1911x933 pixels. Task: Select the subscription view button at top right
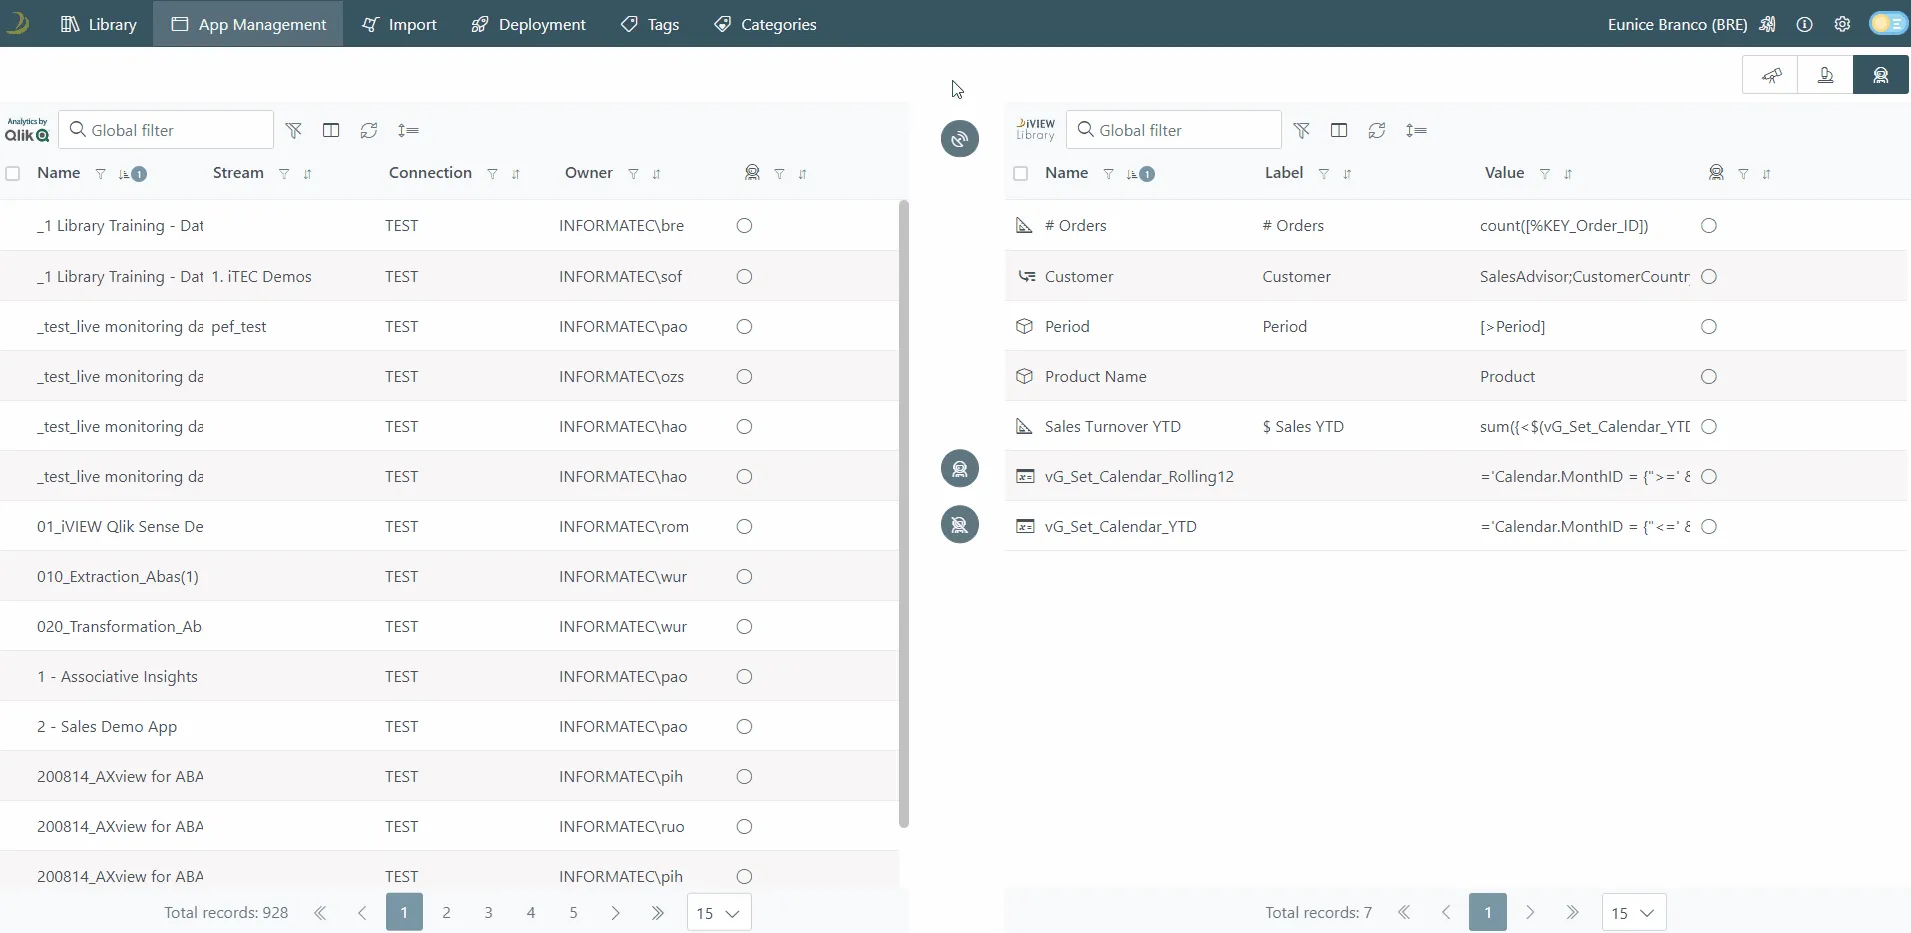1880,75
